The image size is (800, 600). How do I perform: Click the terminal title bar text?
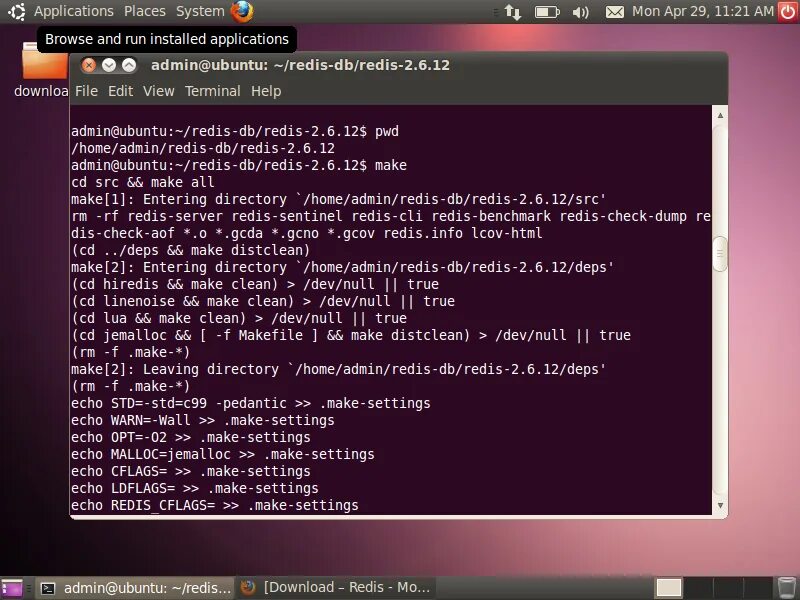(301, 65)
